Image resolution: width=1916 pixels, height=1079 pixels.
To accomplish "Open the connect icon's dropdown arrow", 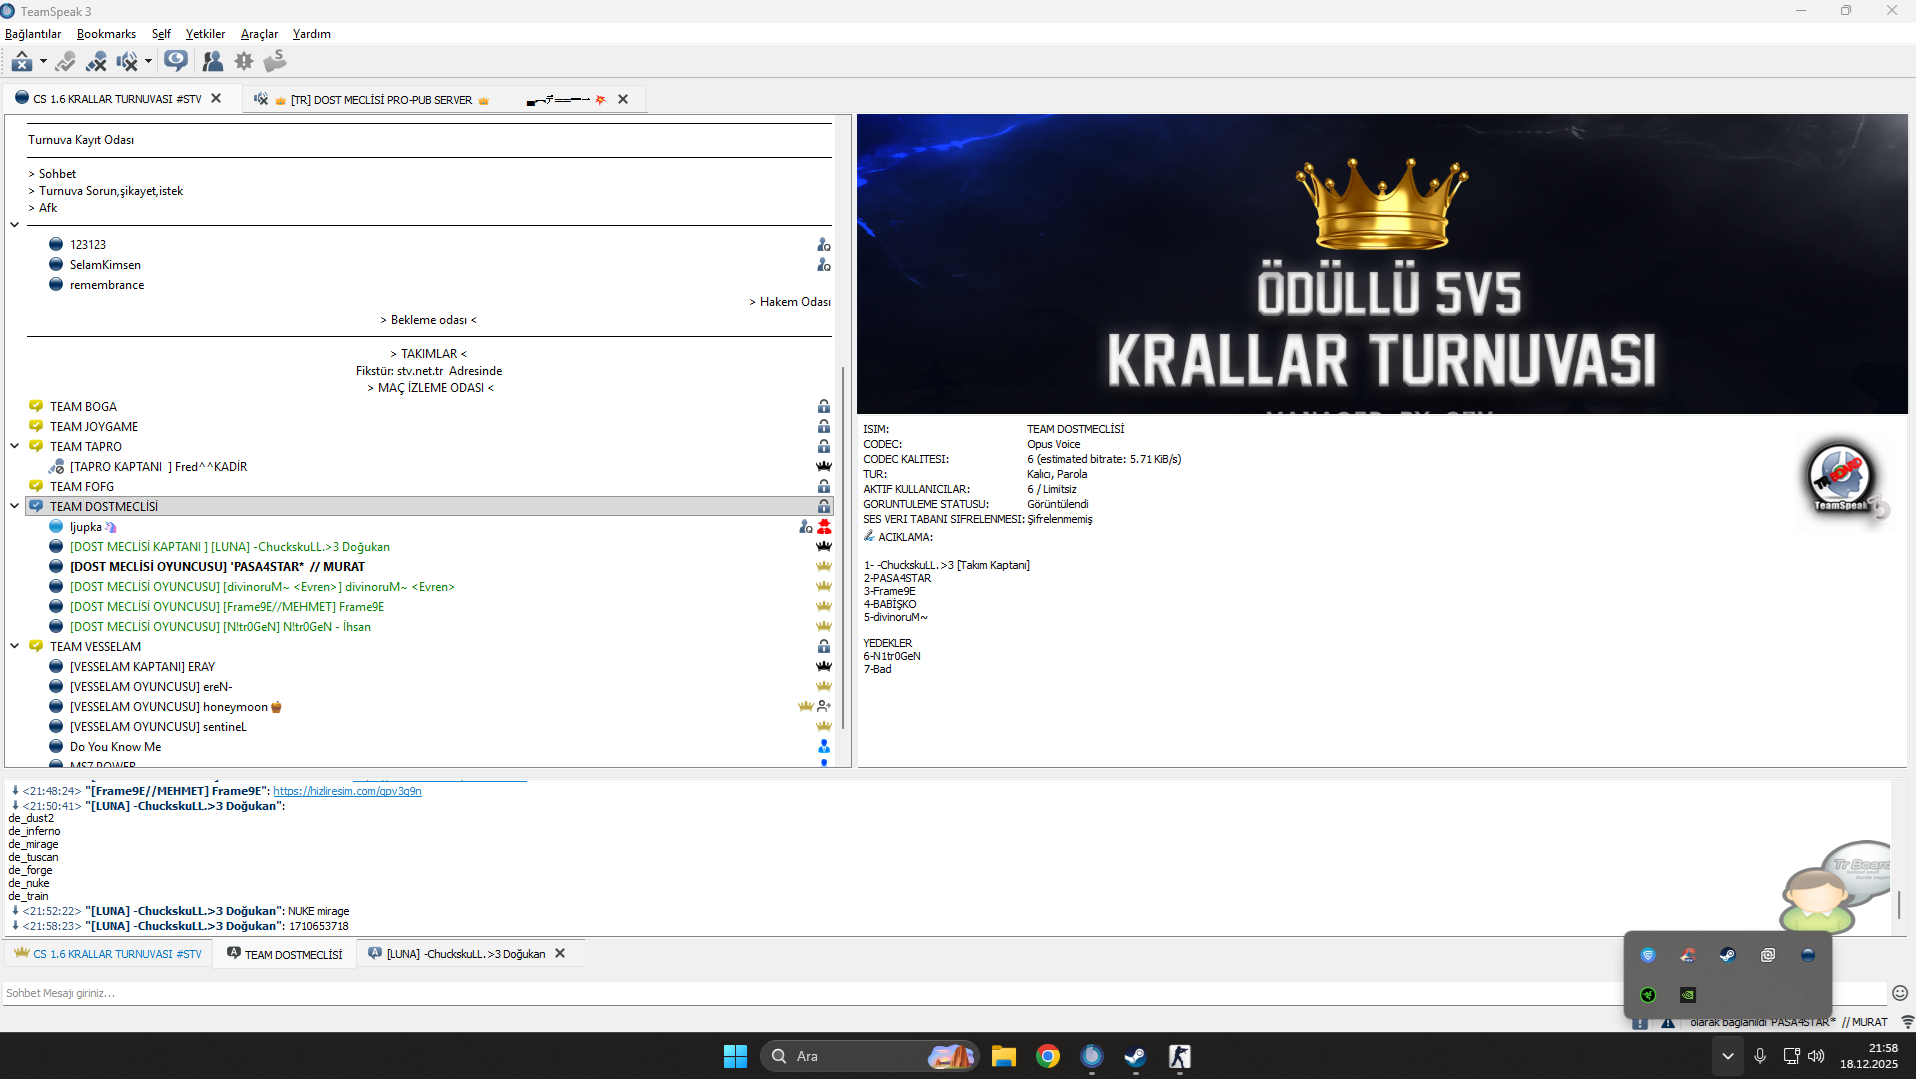I will (x=43, y=62).
